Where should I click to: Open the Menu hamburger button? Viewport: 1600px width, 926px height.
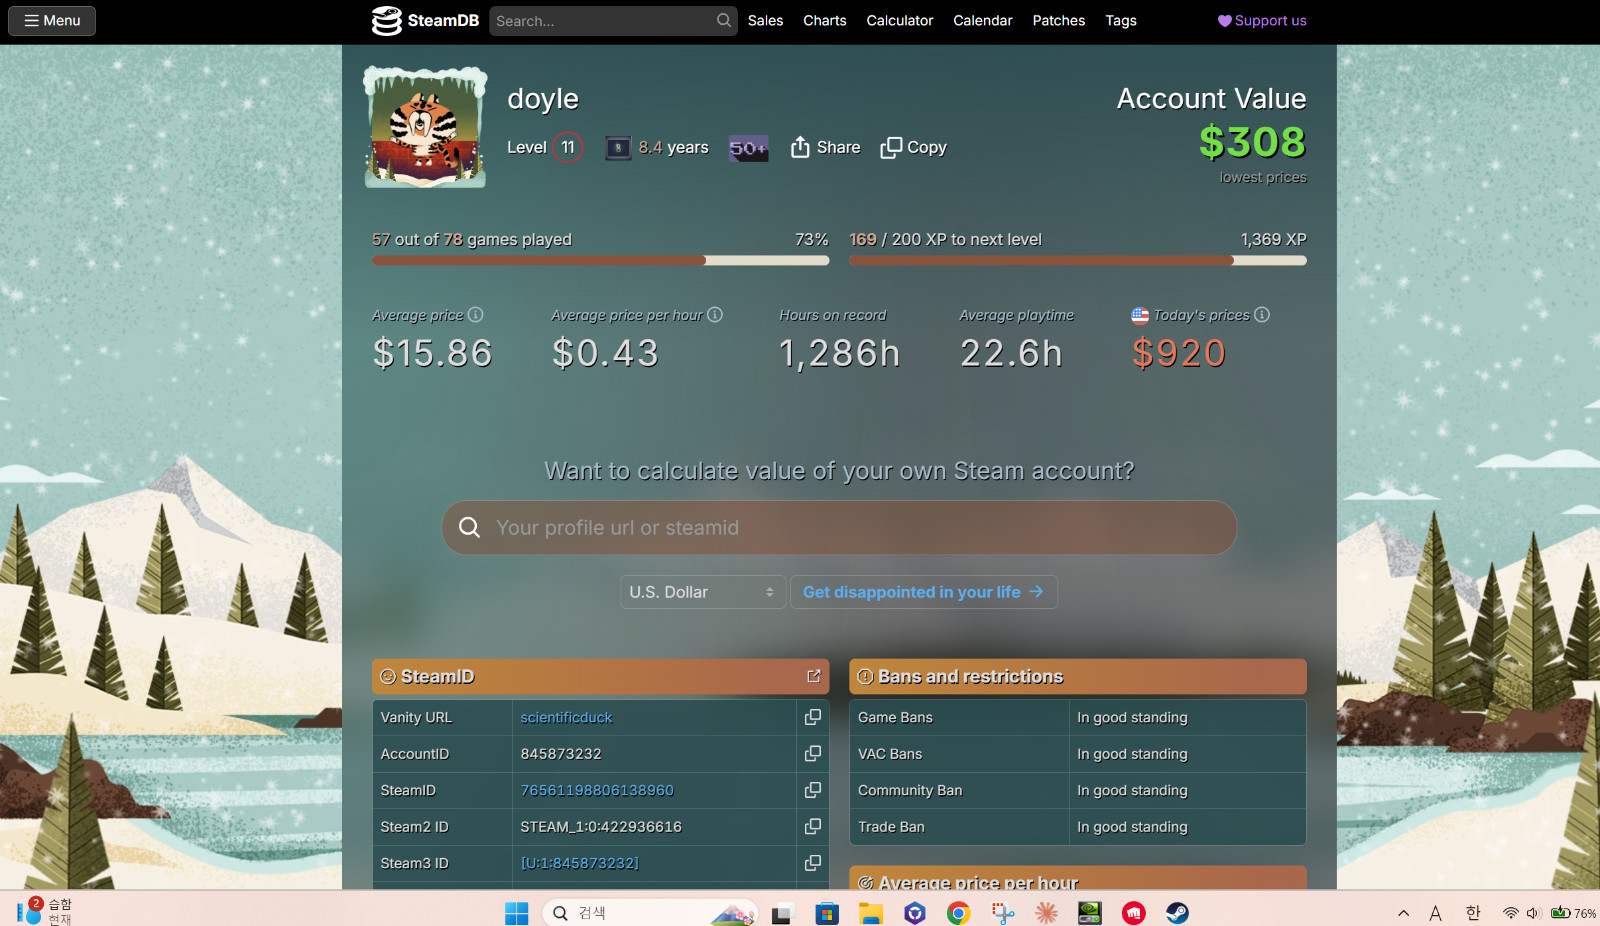[52, 20]
